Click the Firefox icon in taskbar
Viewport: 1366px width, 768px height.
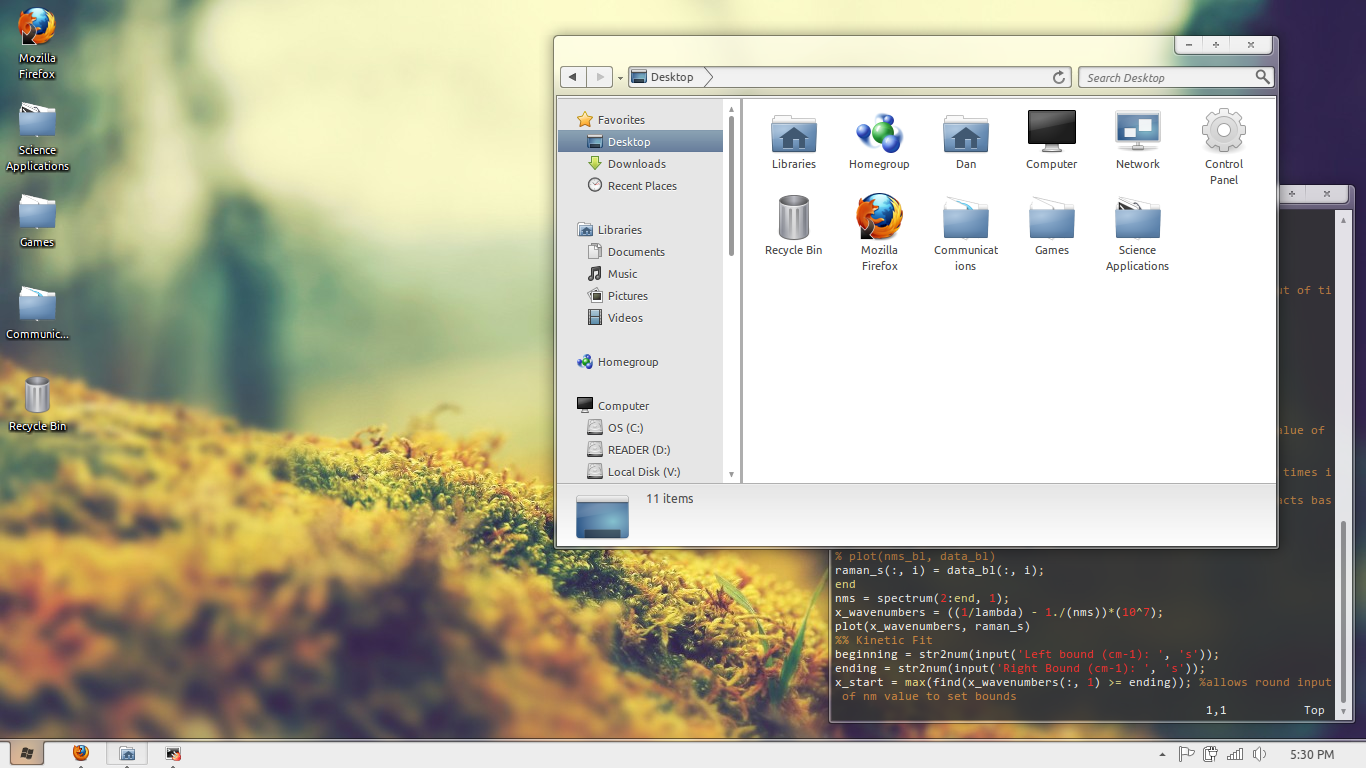pyautogui.click(x=81, y=753)
